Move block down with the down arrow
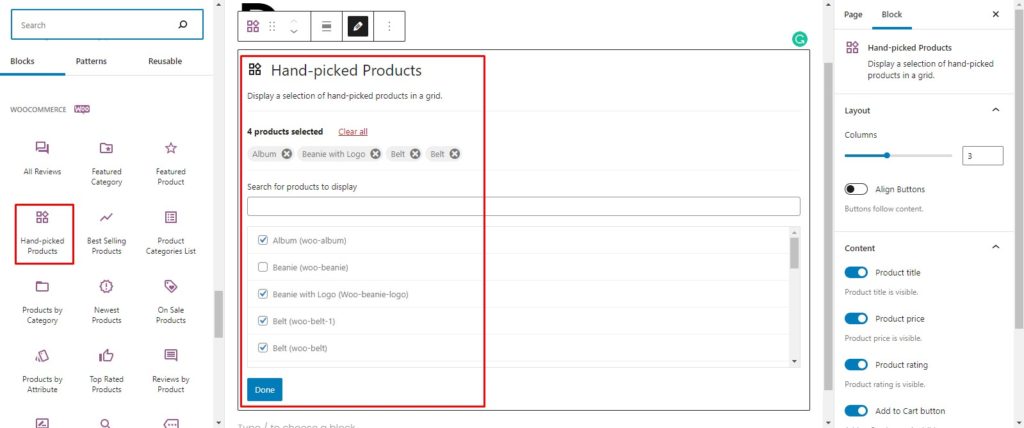Image resolution: width=1024 pixels, height=428 pixels. (x=294, y=31)
